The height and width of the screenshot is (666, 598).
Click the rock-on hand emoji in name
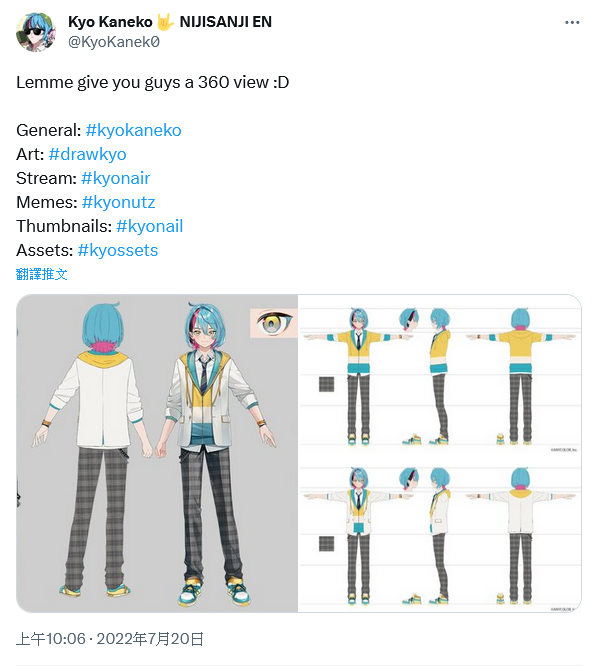(x=165, y=22)
